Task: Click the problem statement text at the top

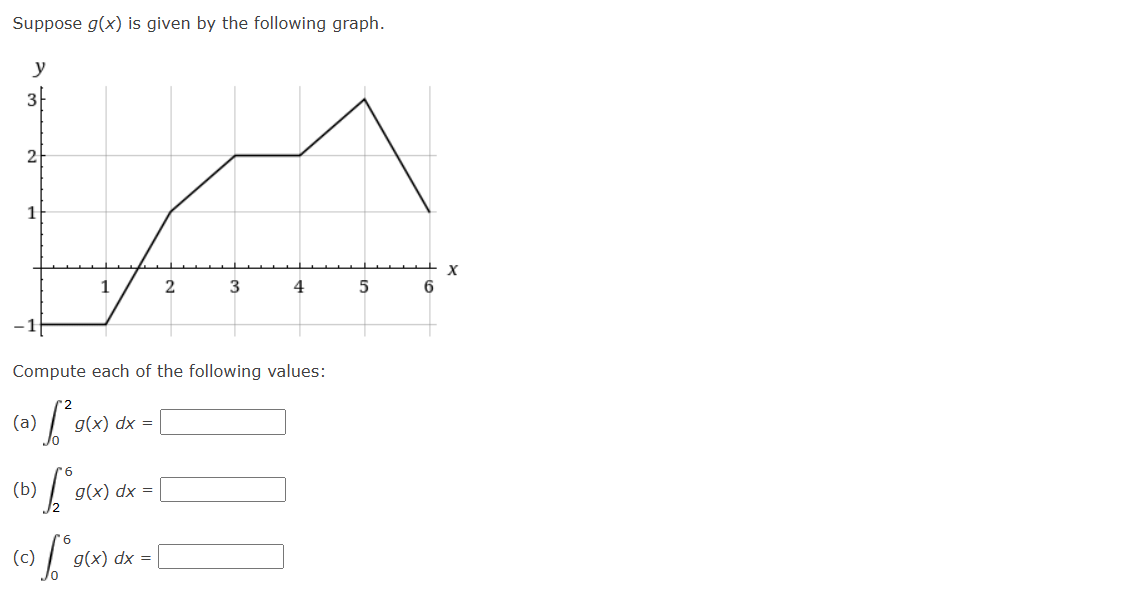Action: [x=197, y=22]
